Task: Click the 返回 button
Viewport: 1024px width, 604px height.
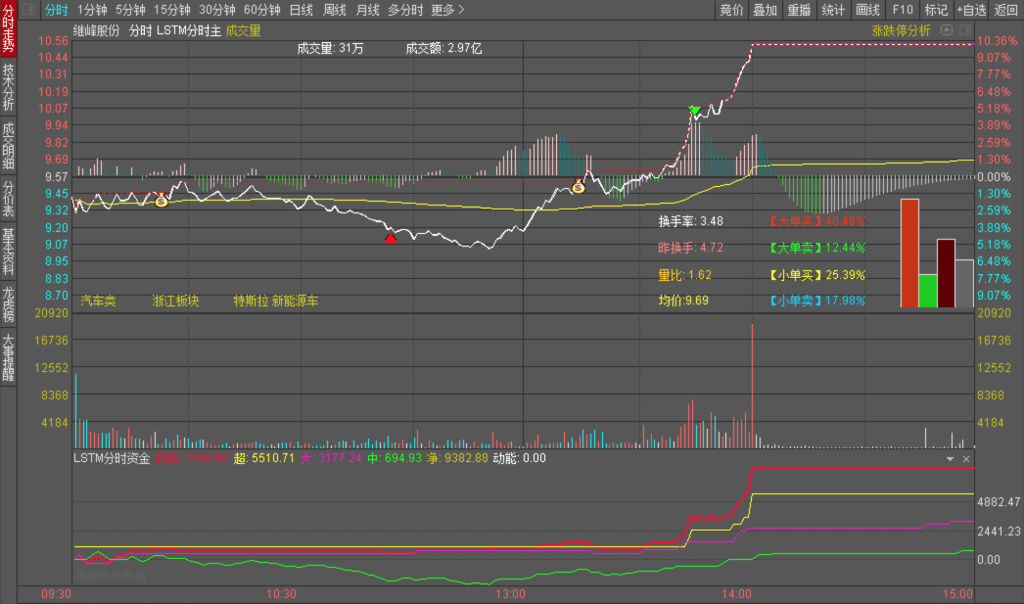Action: [x=1006, y=10]
